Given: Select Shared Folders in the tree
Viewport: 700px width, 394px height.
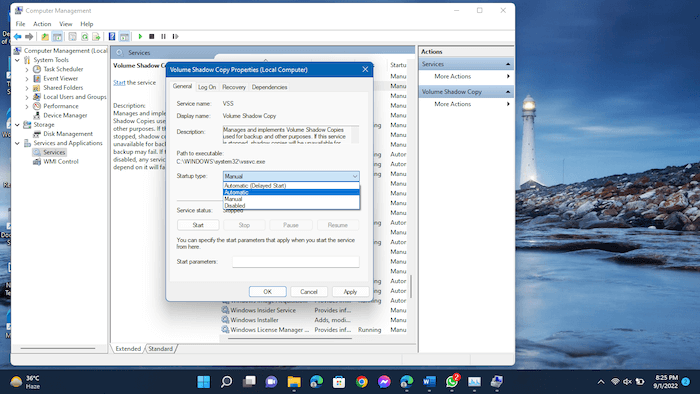Looking at the screenshot, I should pyautogui.click(x=63, y=88).
